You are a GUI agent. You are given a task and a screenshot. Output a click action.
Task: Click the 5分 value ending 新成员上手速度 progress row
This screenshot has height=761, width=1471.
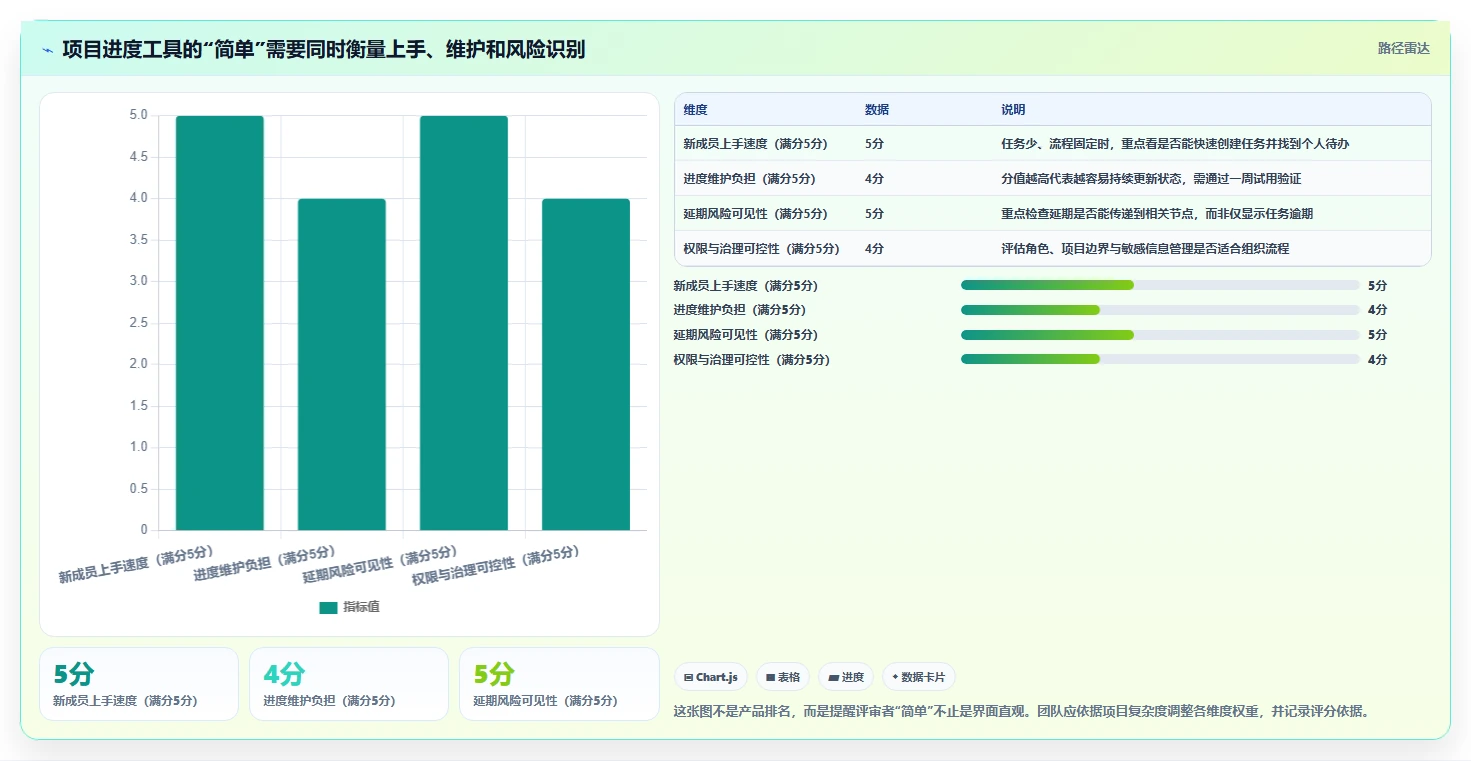click(1377, 286)
